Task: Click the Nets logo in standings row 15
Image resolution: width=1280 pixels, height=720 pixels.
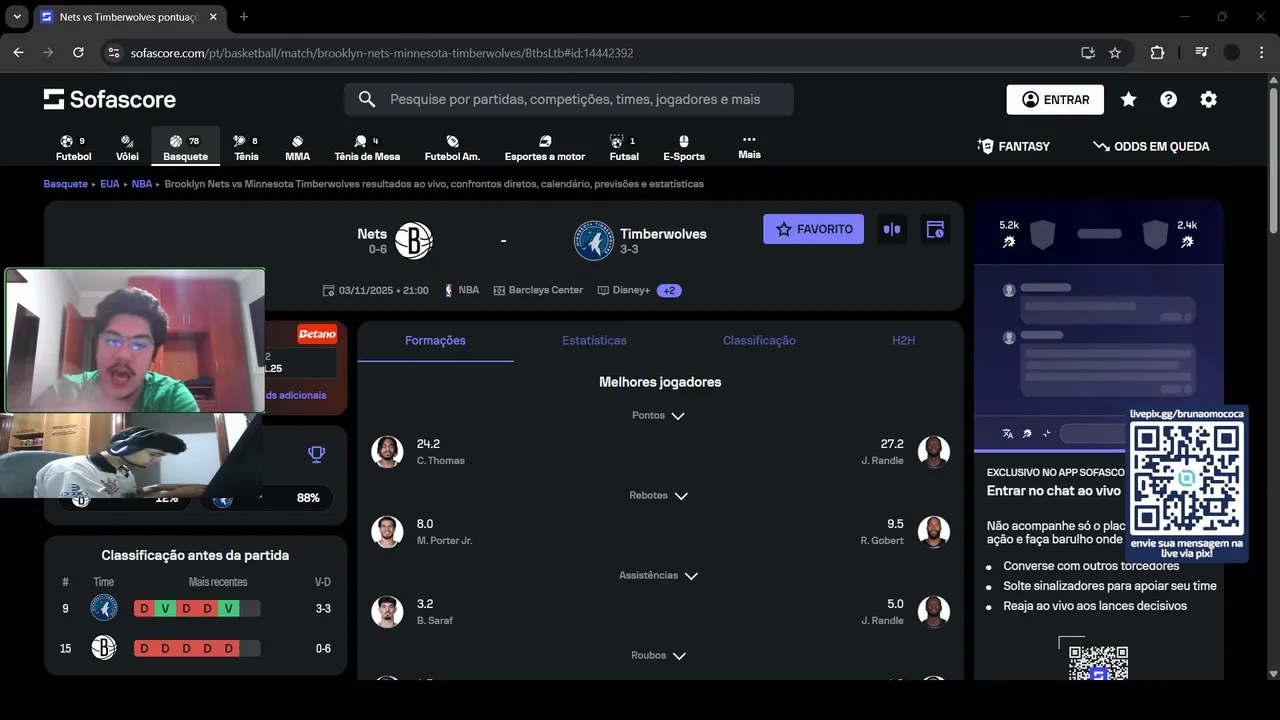Action: [x=104, y=648]
